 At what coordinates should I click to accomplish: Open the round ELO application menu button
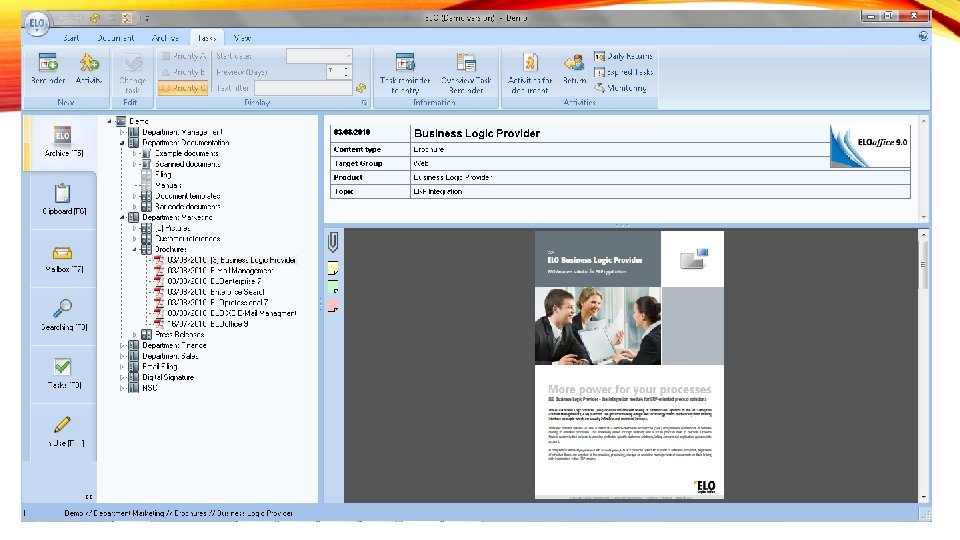[37, 24]
